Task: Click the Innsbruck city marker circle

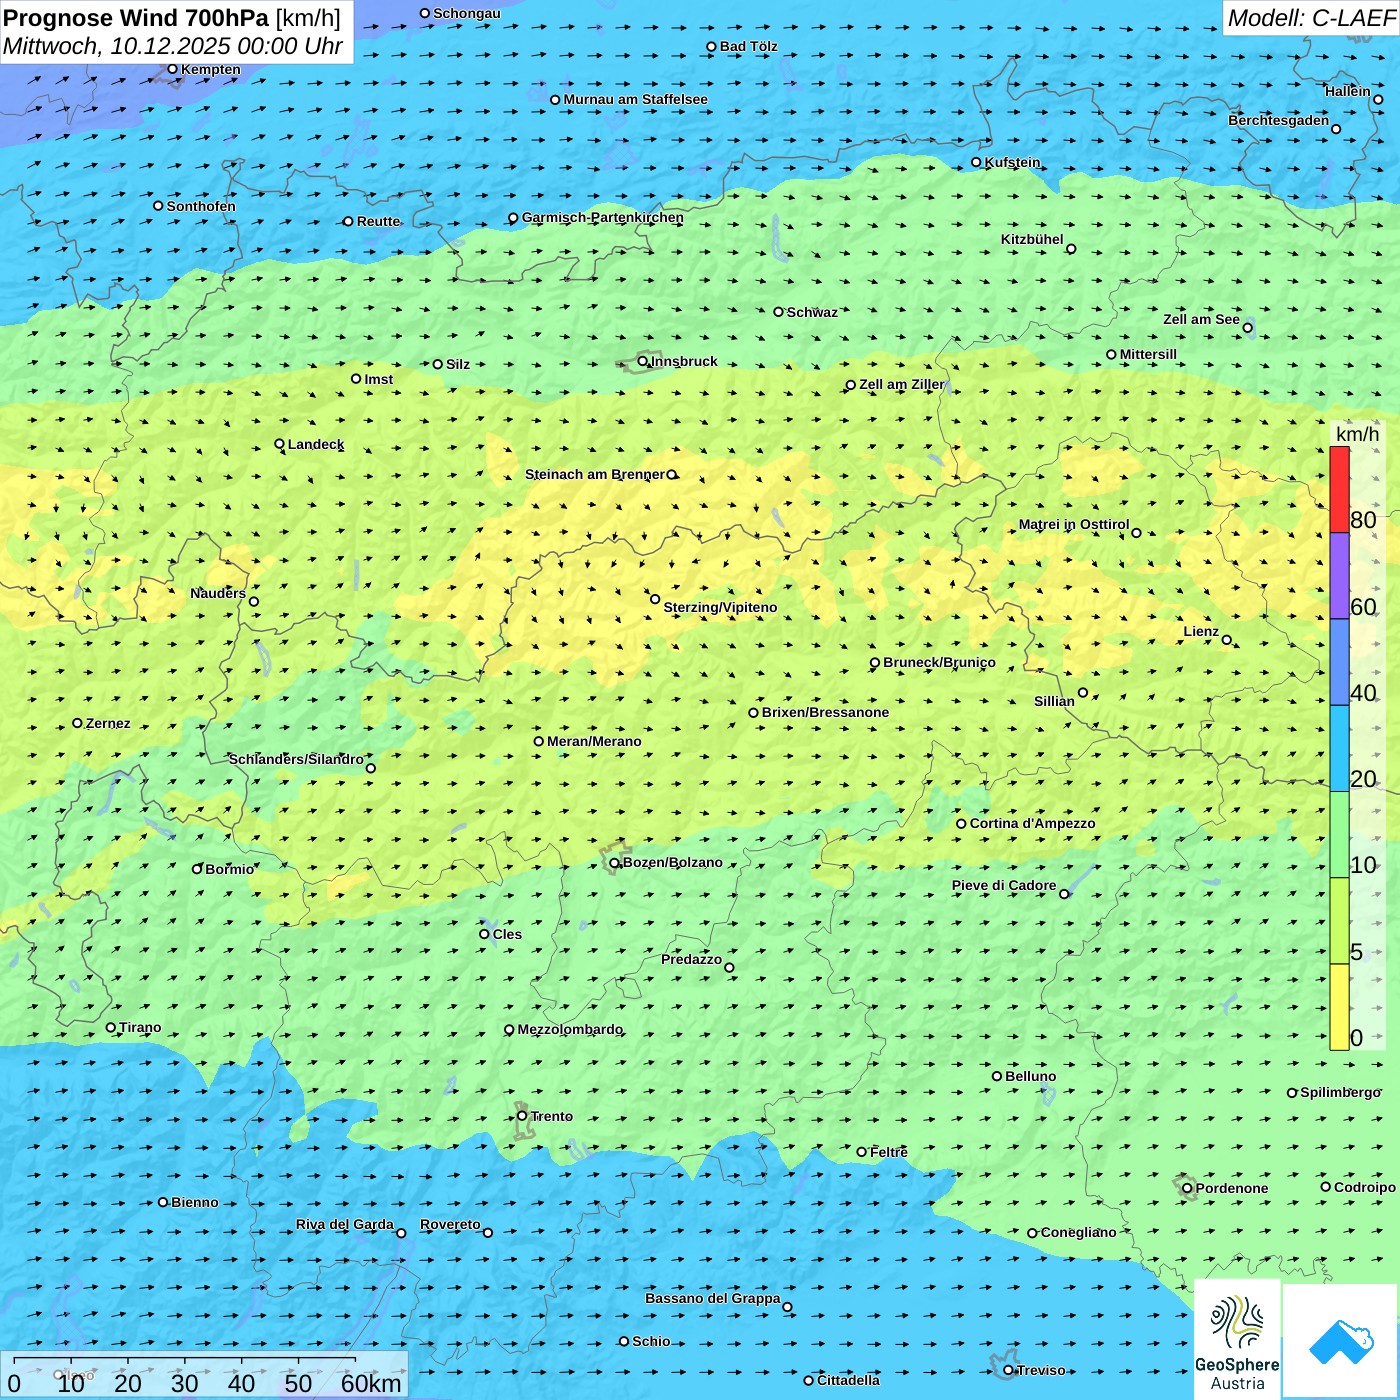Action: [x=643, y=361]
